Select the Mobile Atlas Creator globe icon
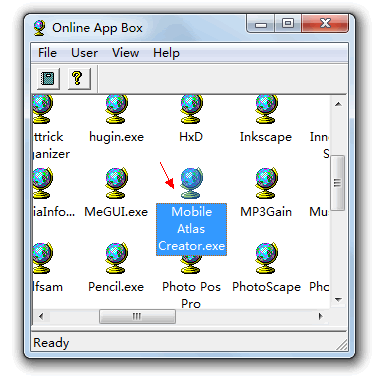 click(191, 183)
